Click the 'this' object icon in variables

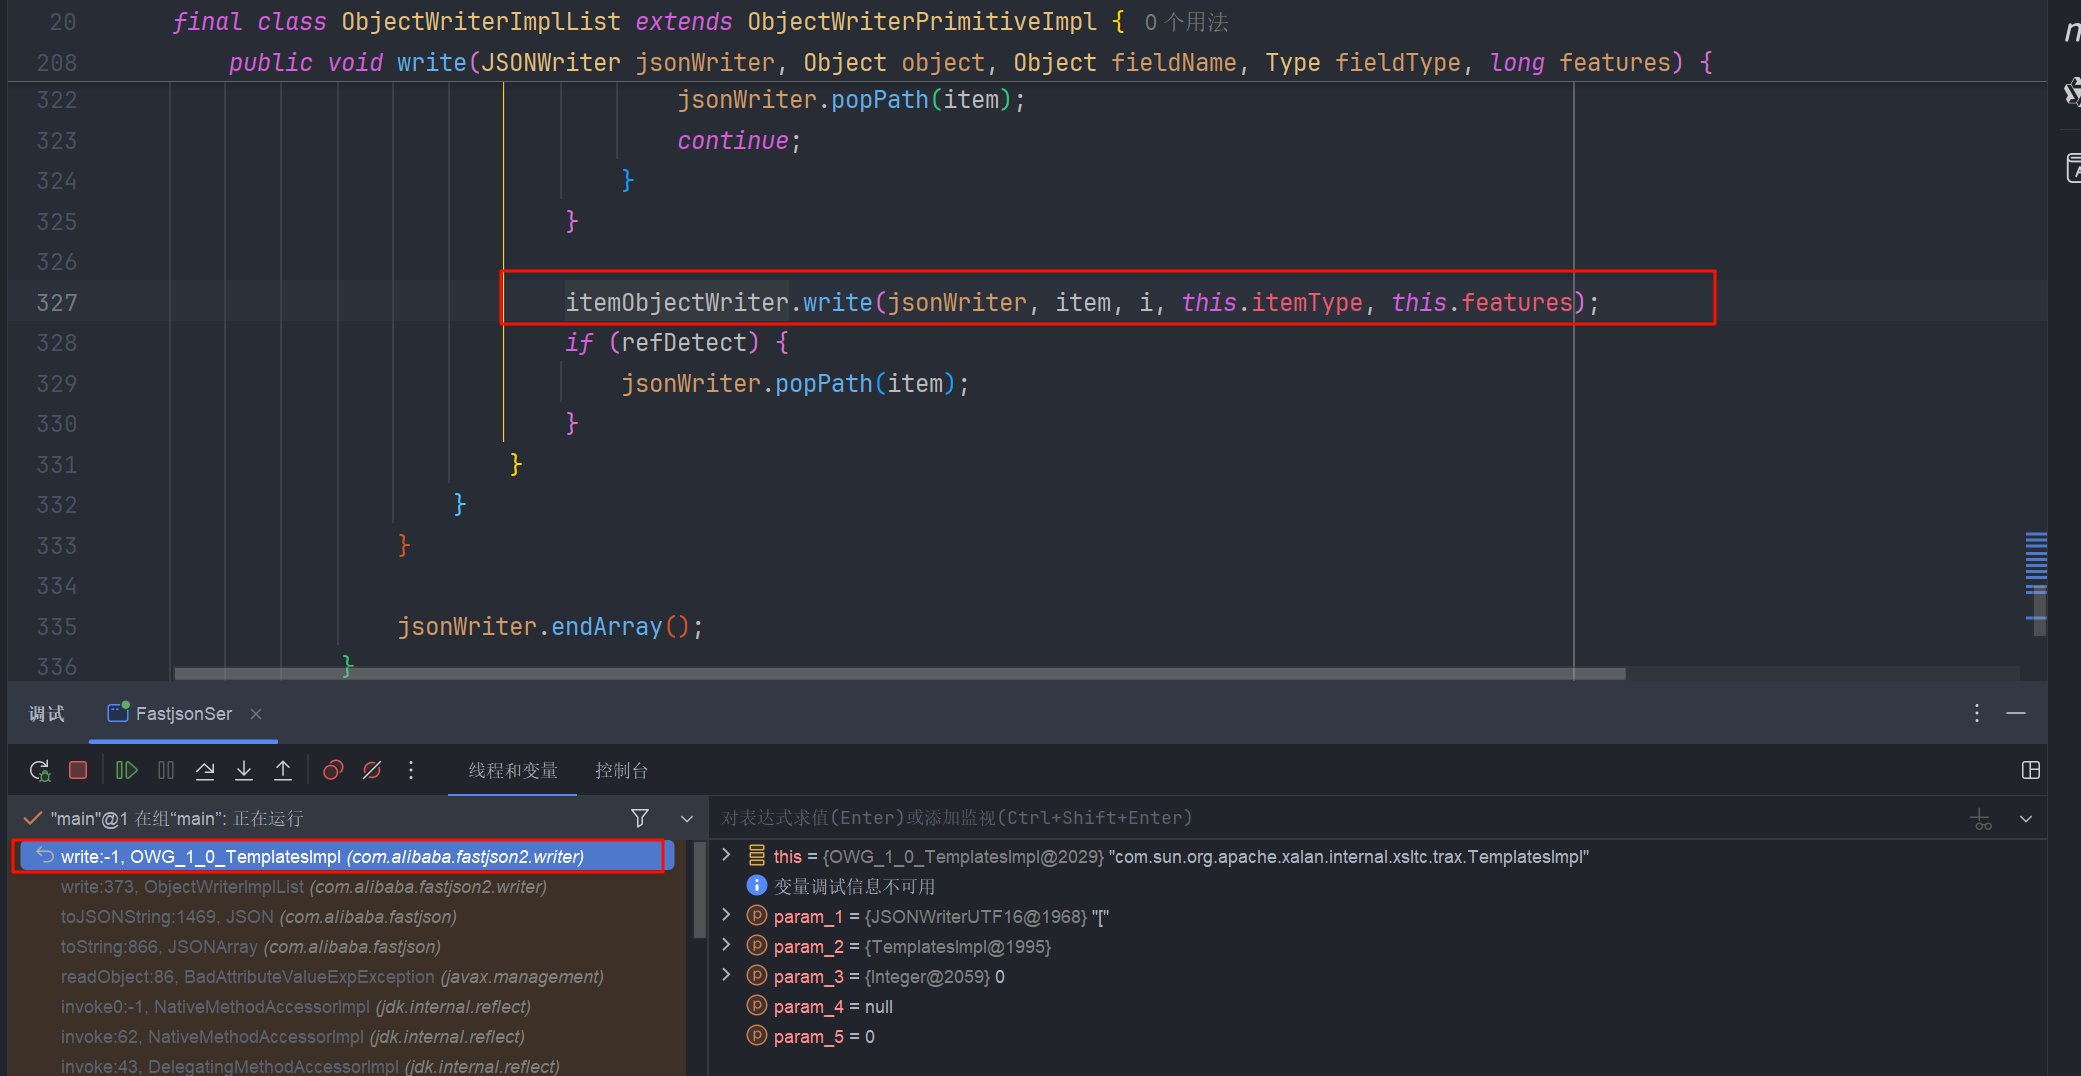tap(757, 855)
